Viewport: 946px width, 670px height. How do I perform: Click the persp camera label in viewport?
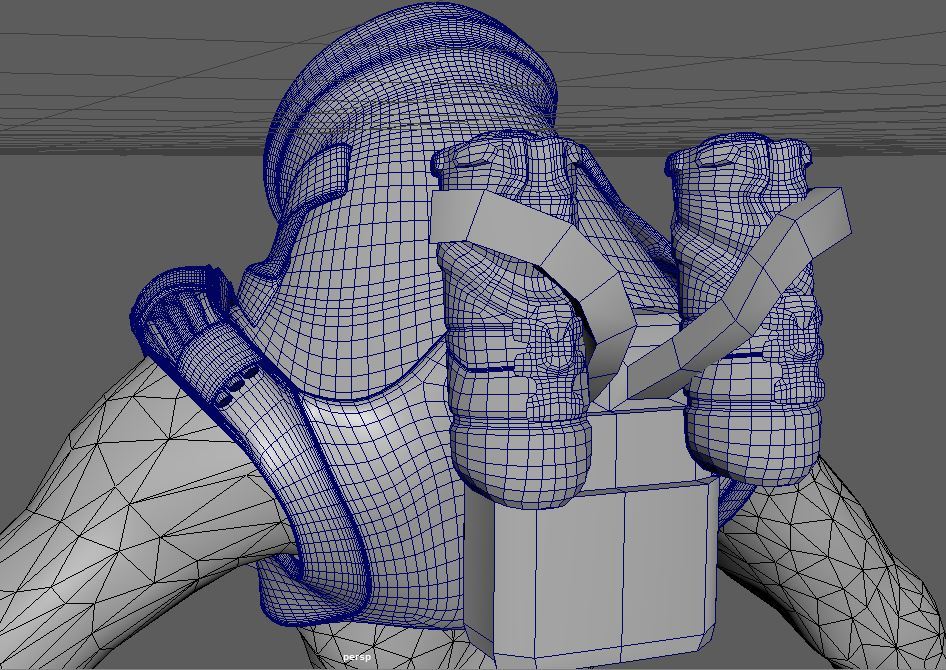pyautogui.click(x=357, y=657)
